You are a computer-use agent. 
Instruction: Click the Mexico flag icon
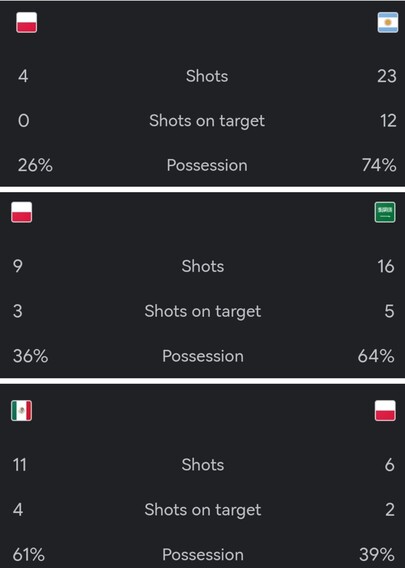(21, 410)
